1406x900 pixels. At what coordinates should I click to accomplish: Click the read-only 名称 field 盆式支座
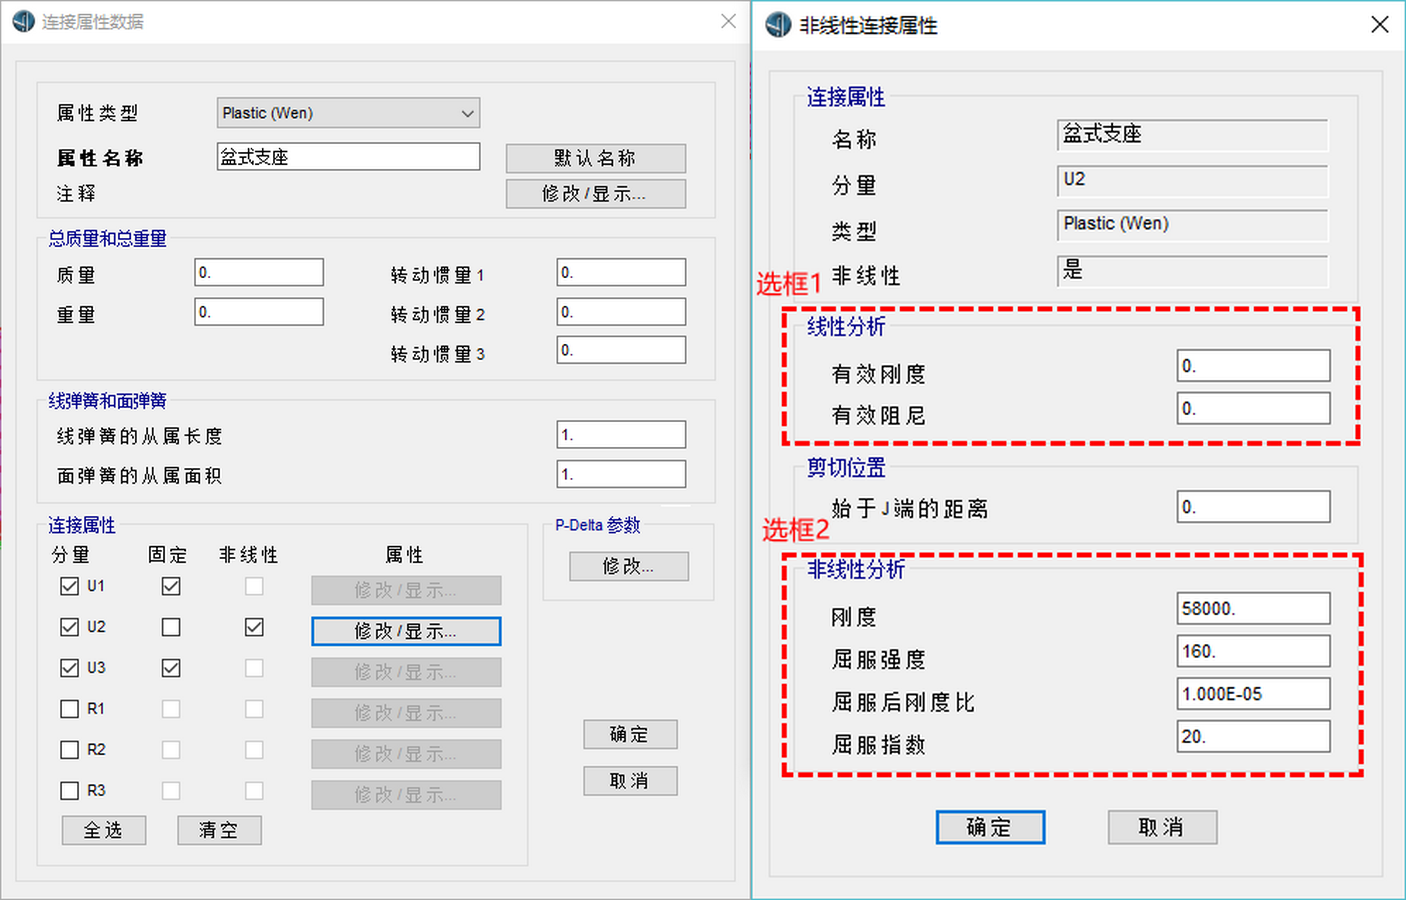(1192, 135)
